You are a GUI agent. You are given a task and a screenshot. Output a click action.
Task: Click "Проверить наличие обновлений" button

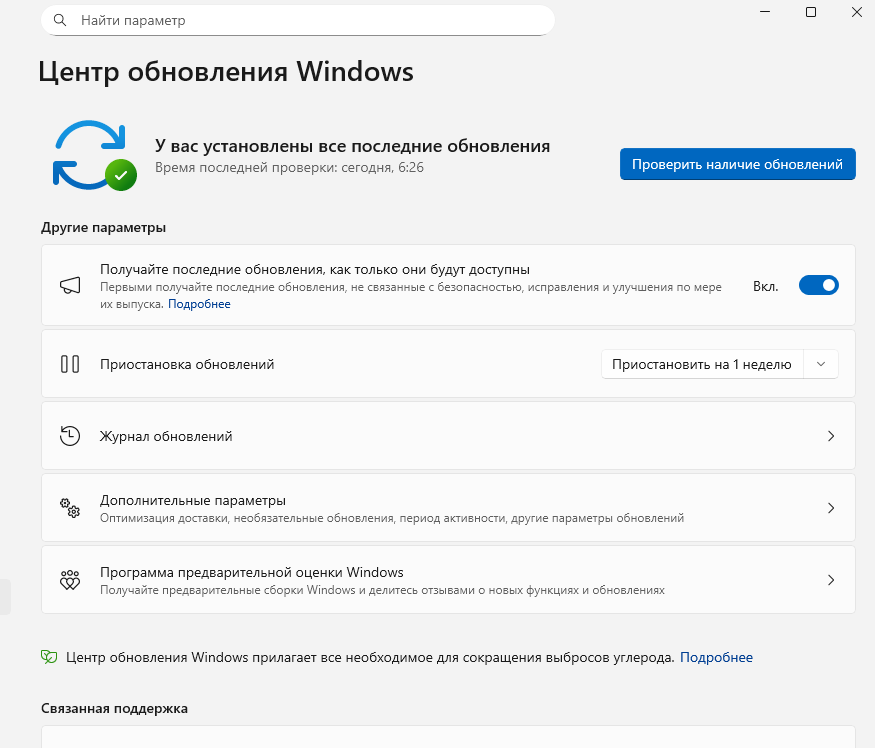coord(737,164)
